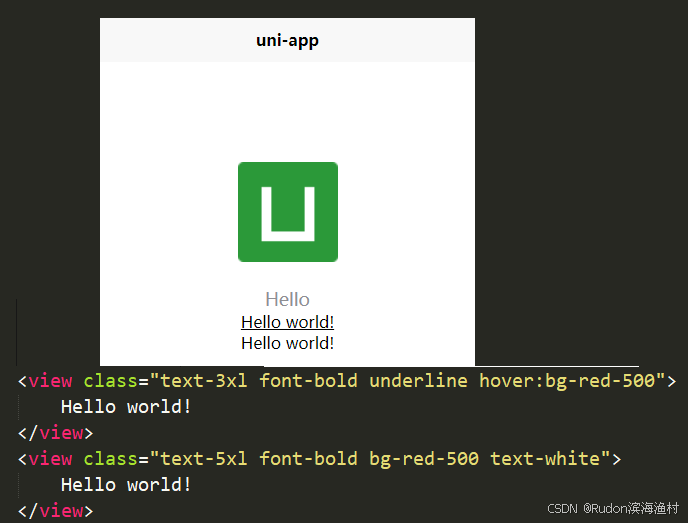Click Hello world! inside the first code view tag
This screenshot has height=523, width=688.
click(126, 407)
